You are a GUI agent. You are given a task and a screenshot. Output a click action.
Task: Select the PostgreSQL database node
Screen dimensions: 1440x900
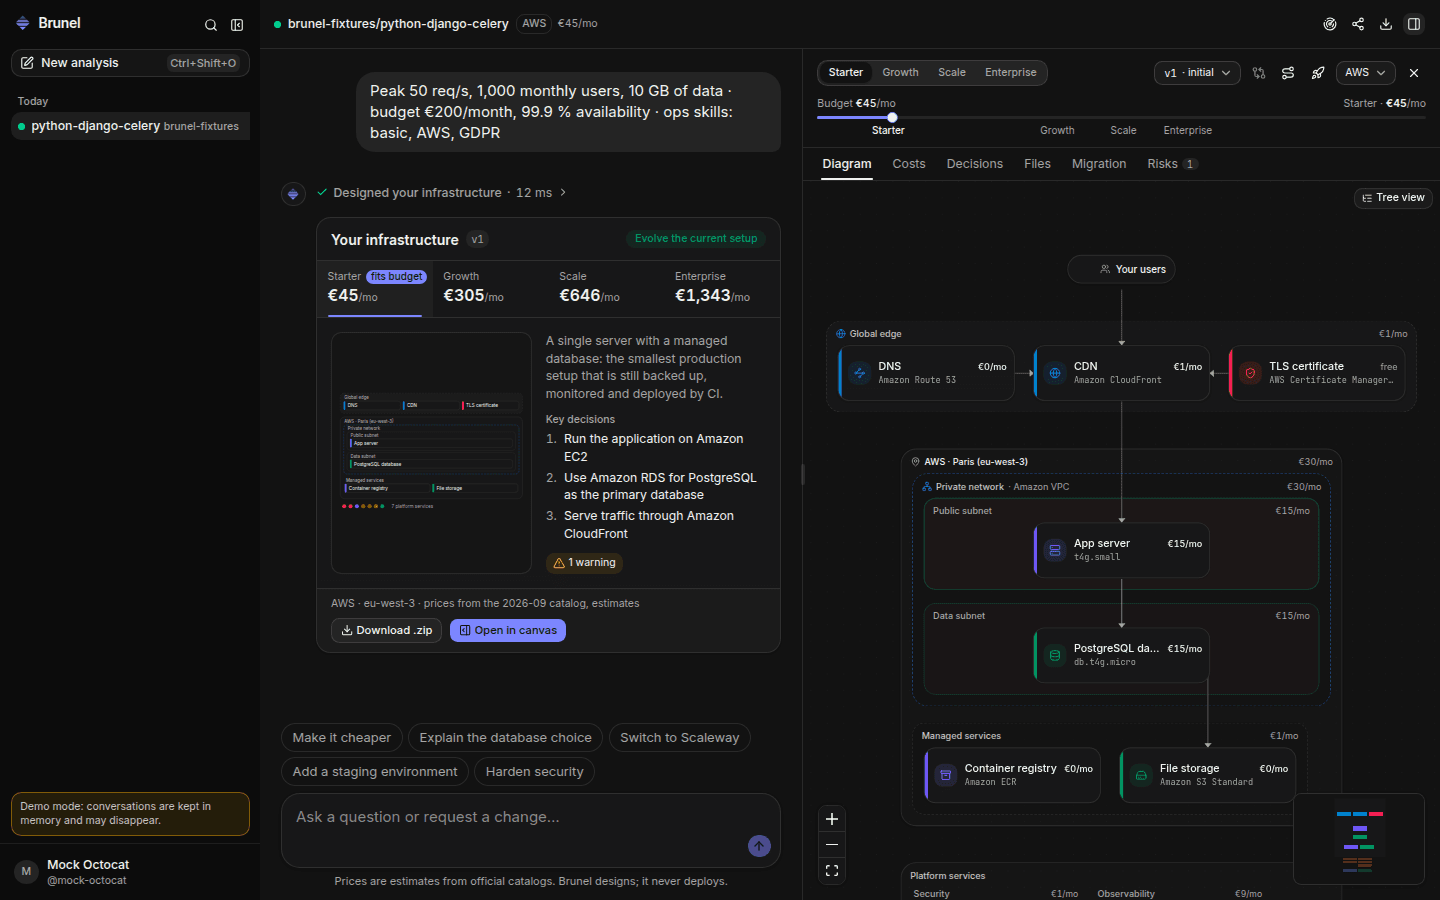click(x=1122, y=655)
